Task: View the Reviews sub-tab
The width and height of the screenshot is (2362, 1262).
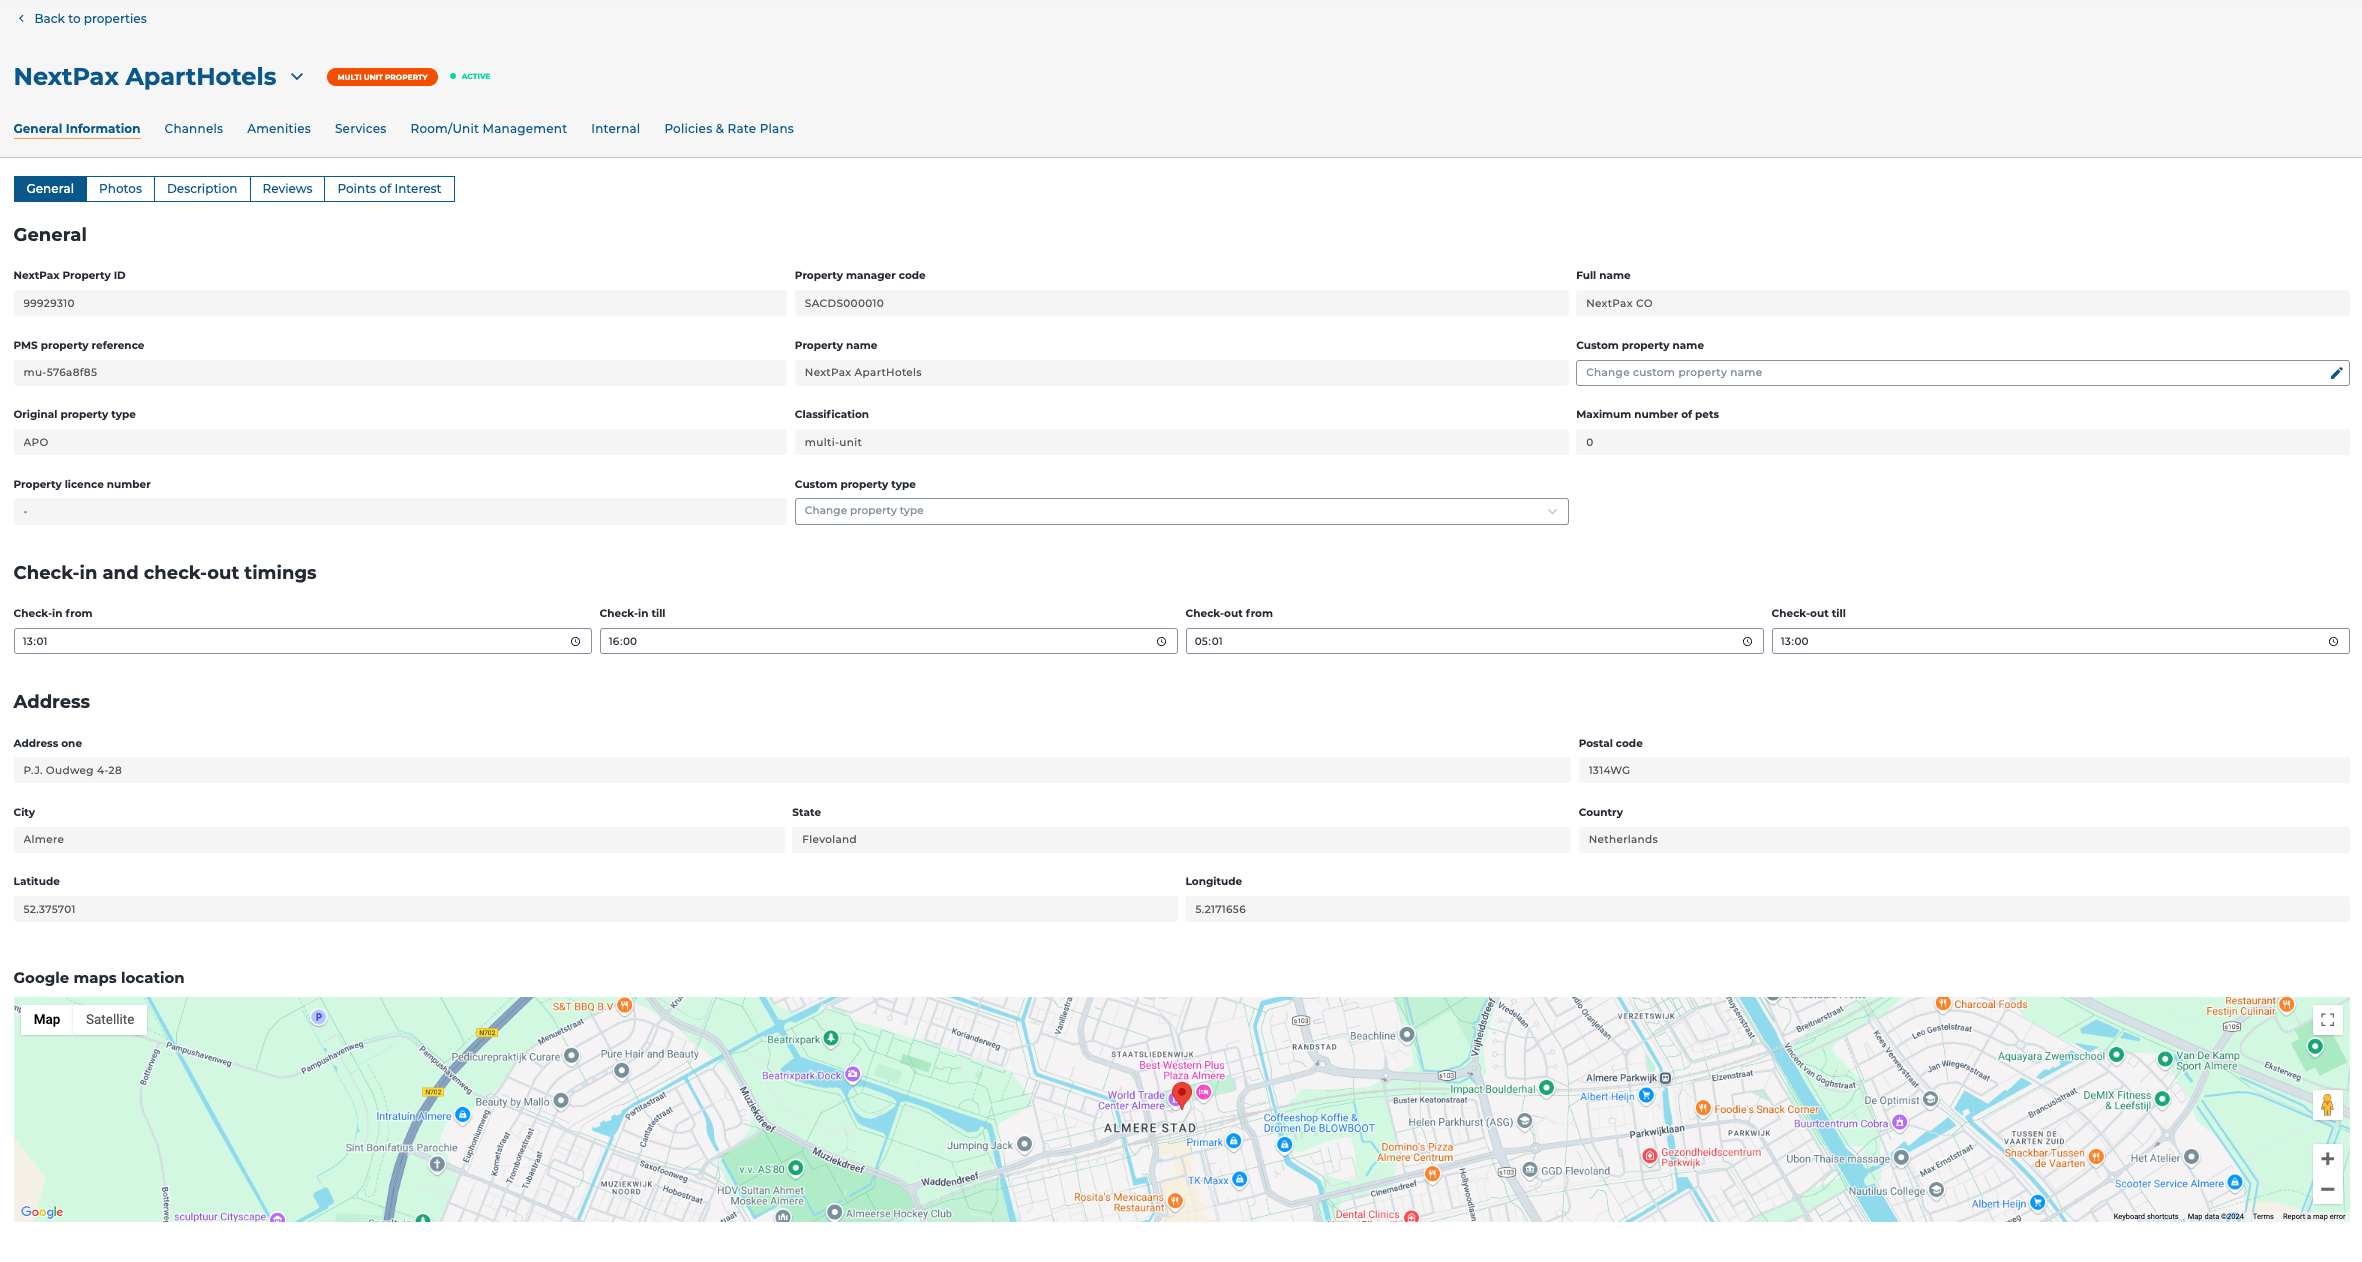Action: 287,189
